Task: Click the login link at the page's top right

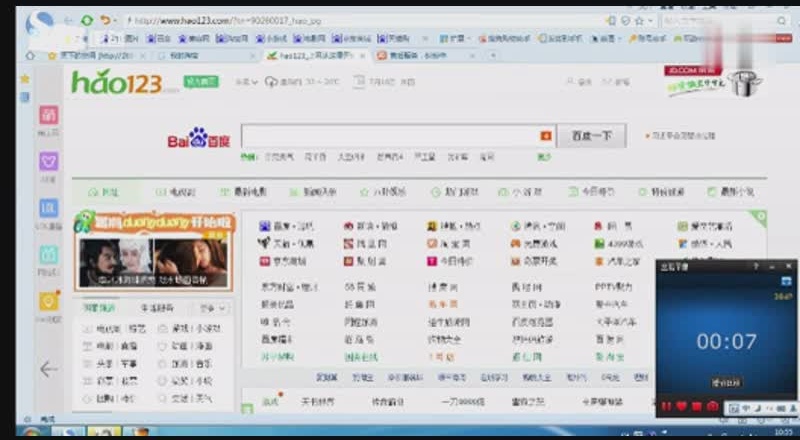Action: pyautogui.click(x=579, y=82)
